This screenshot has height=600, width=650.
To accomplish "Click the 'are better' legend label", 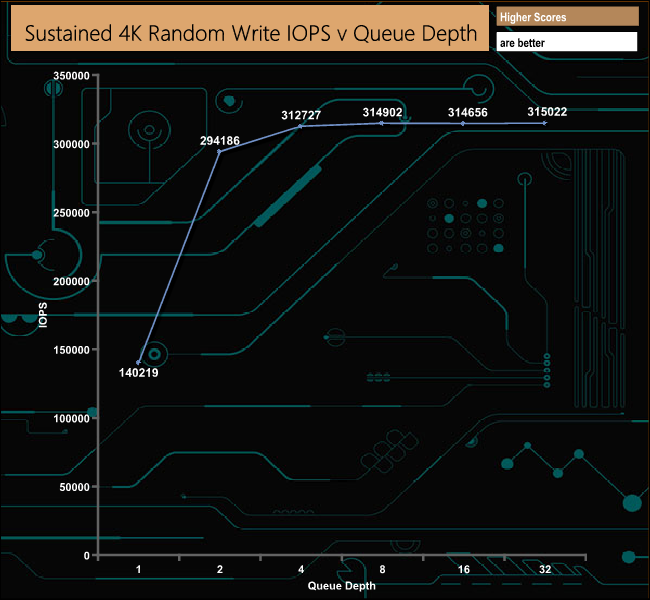I will coord(522,43).
